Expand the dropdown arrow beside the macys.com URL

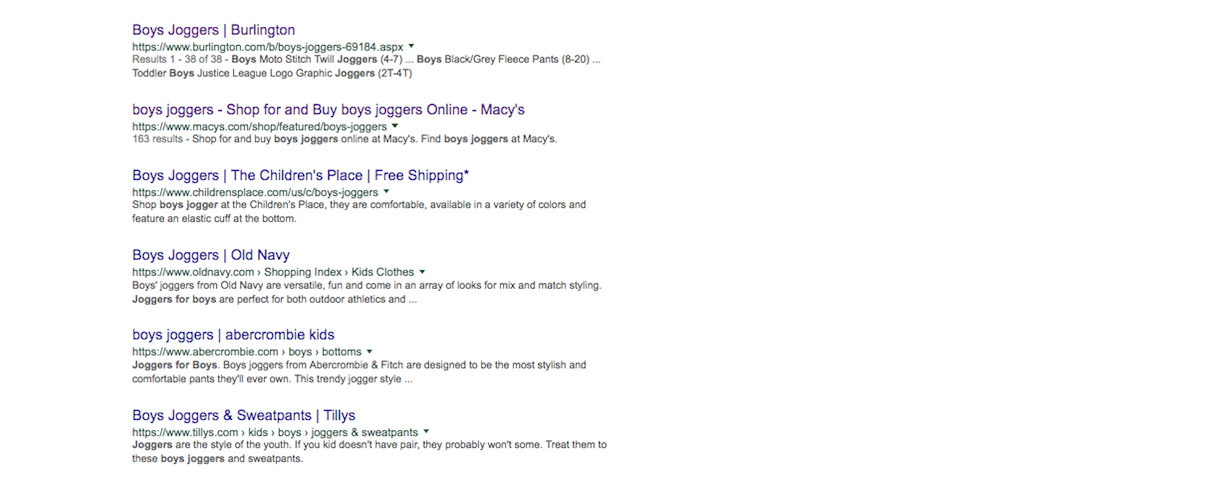click(x=395, y=126)
